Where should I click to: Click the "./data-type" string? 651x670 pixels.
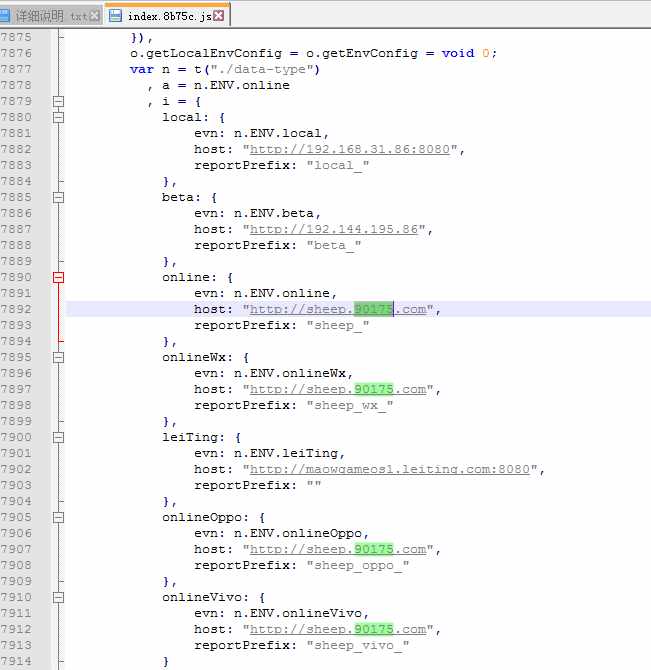[x=262, y=69]
